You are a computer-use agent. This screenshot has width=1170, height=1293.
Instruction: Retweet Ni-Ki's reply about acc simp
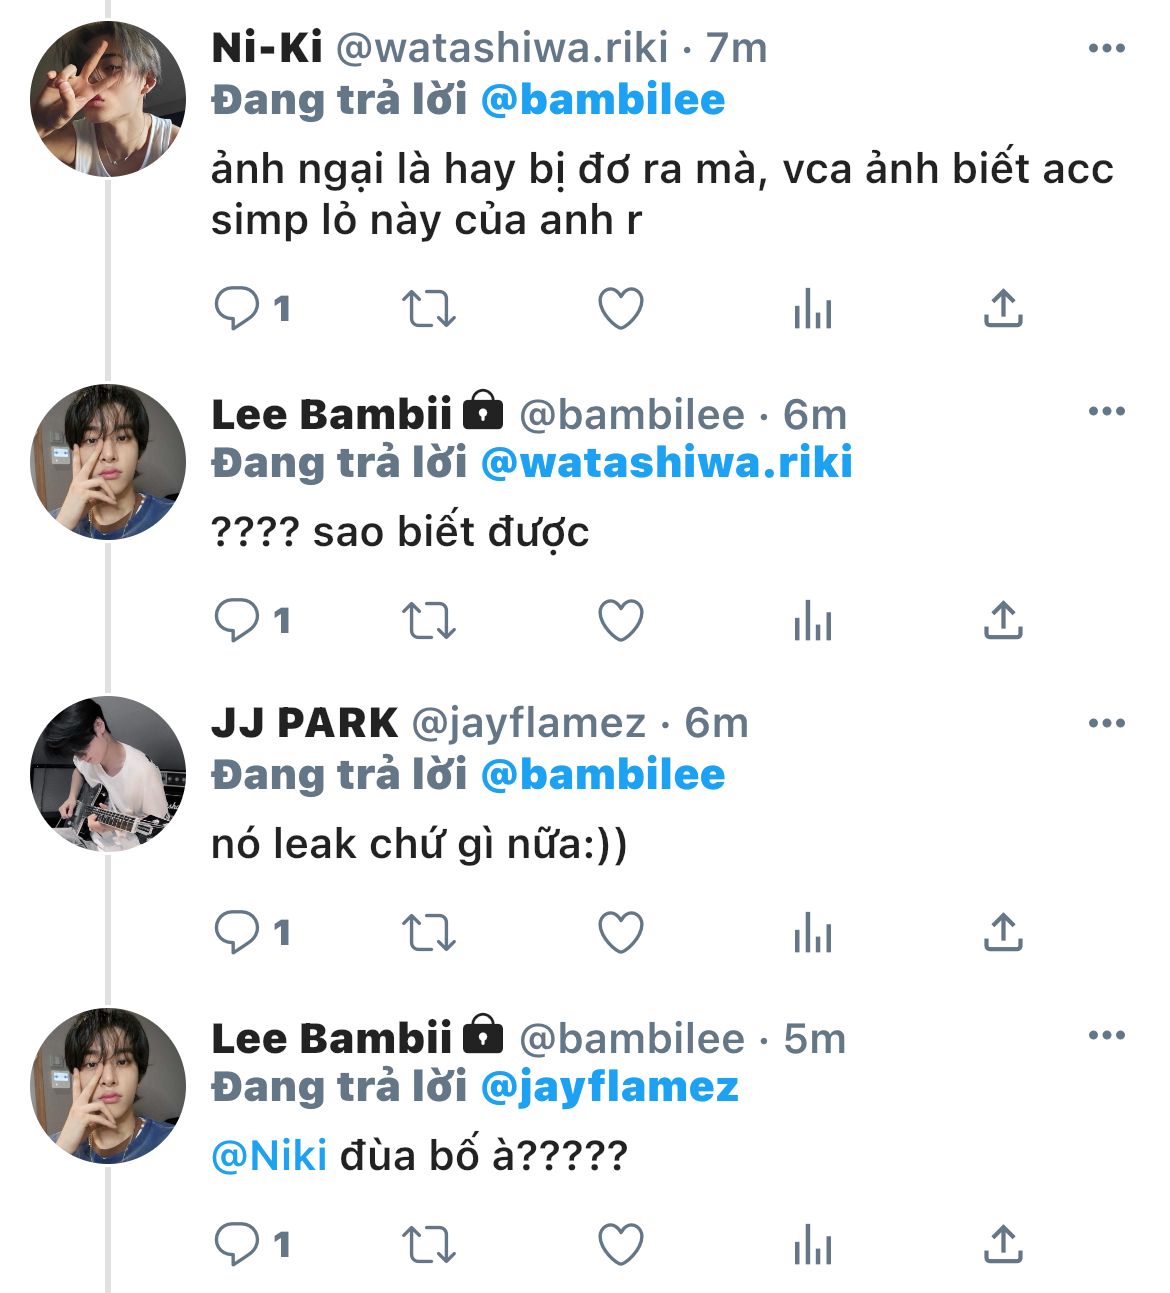(428, 309)
